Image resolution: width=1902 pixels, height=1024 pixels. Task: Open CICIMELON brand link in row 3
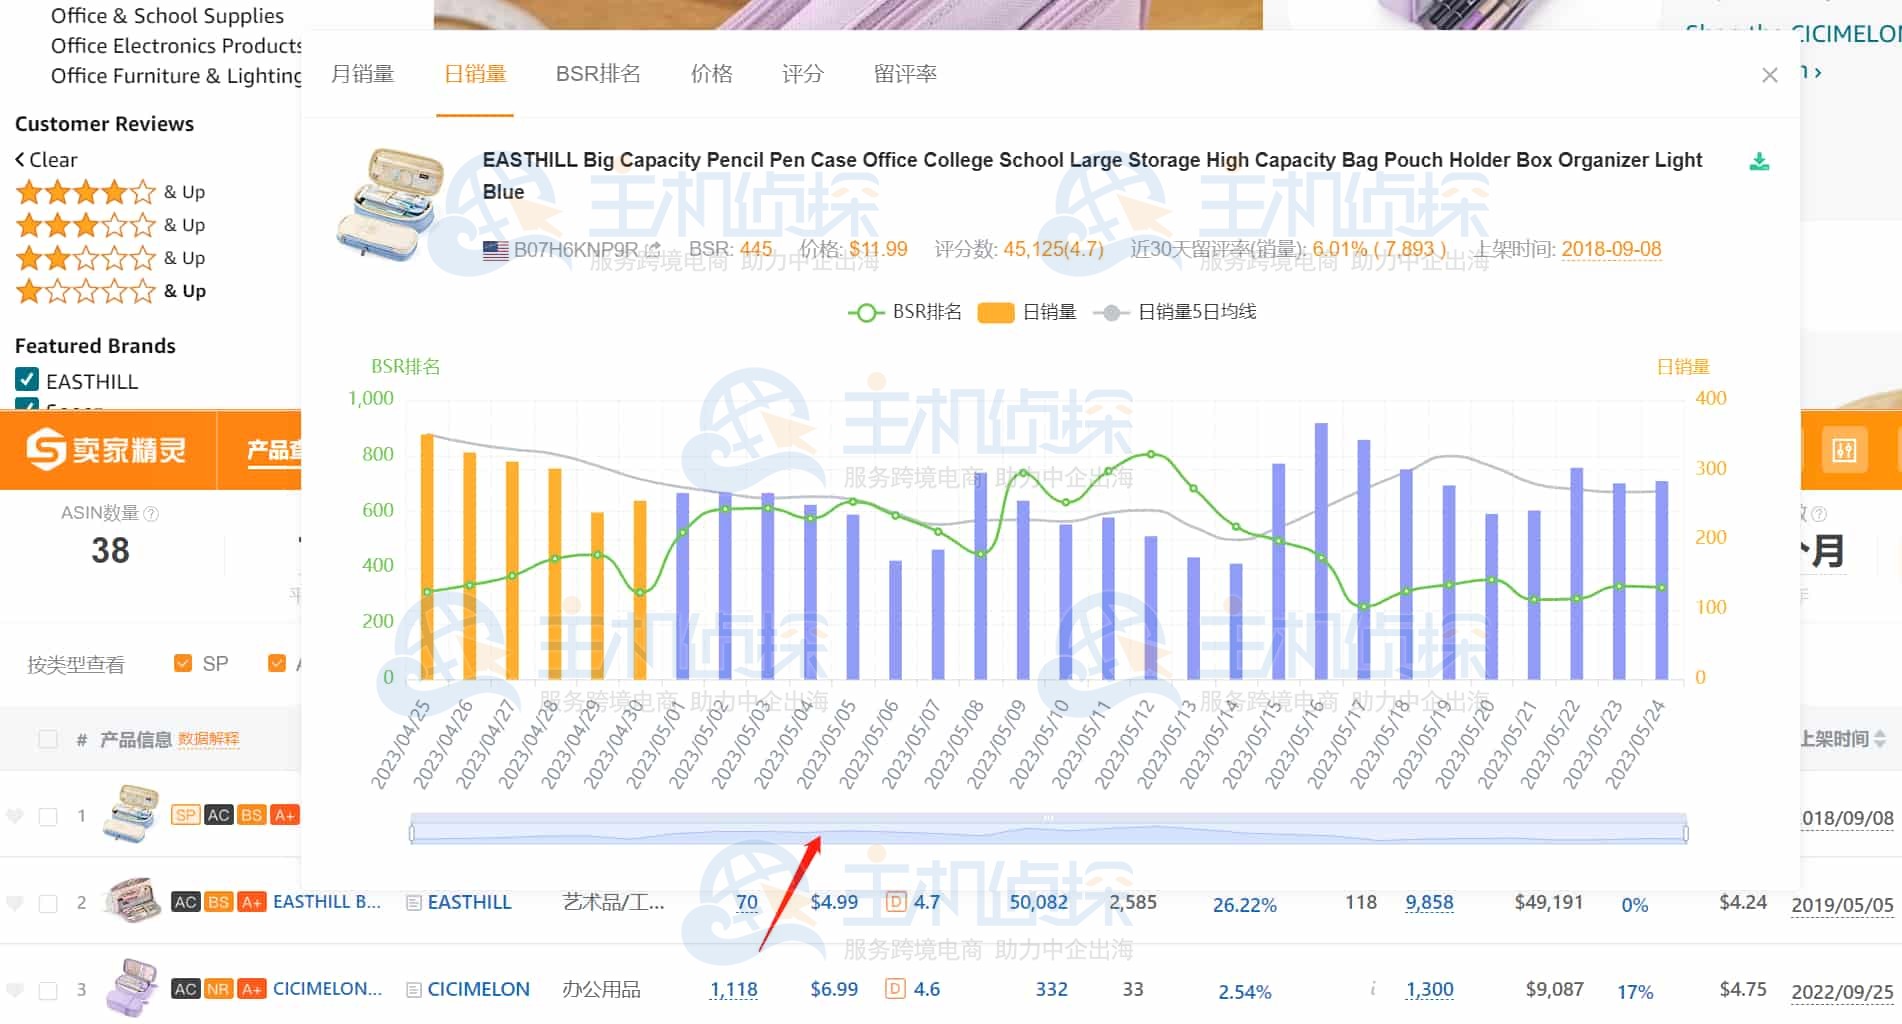(x=478, y=989)
